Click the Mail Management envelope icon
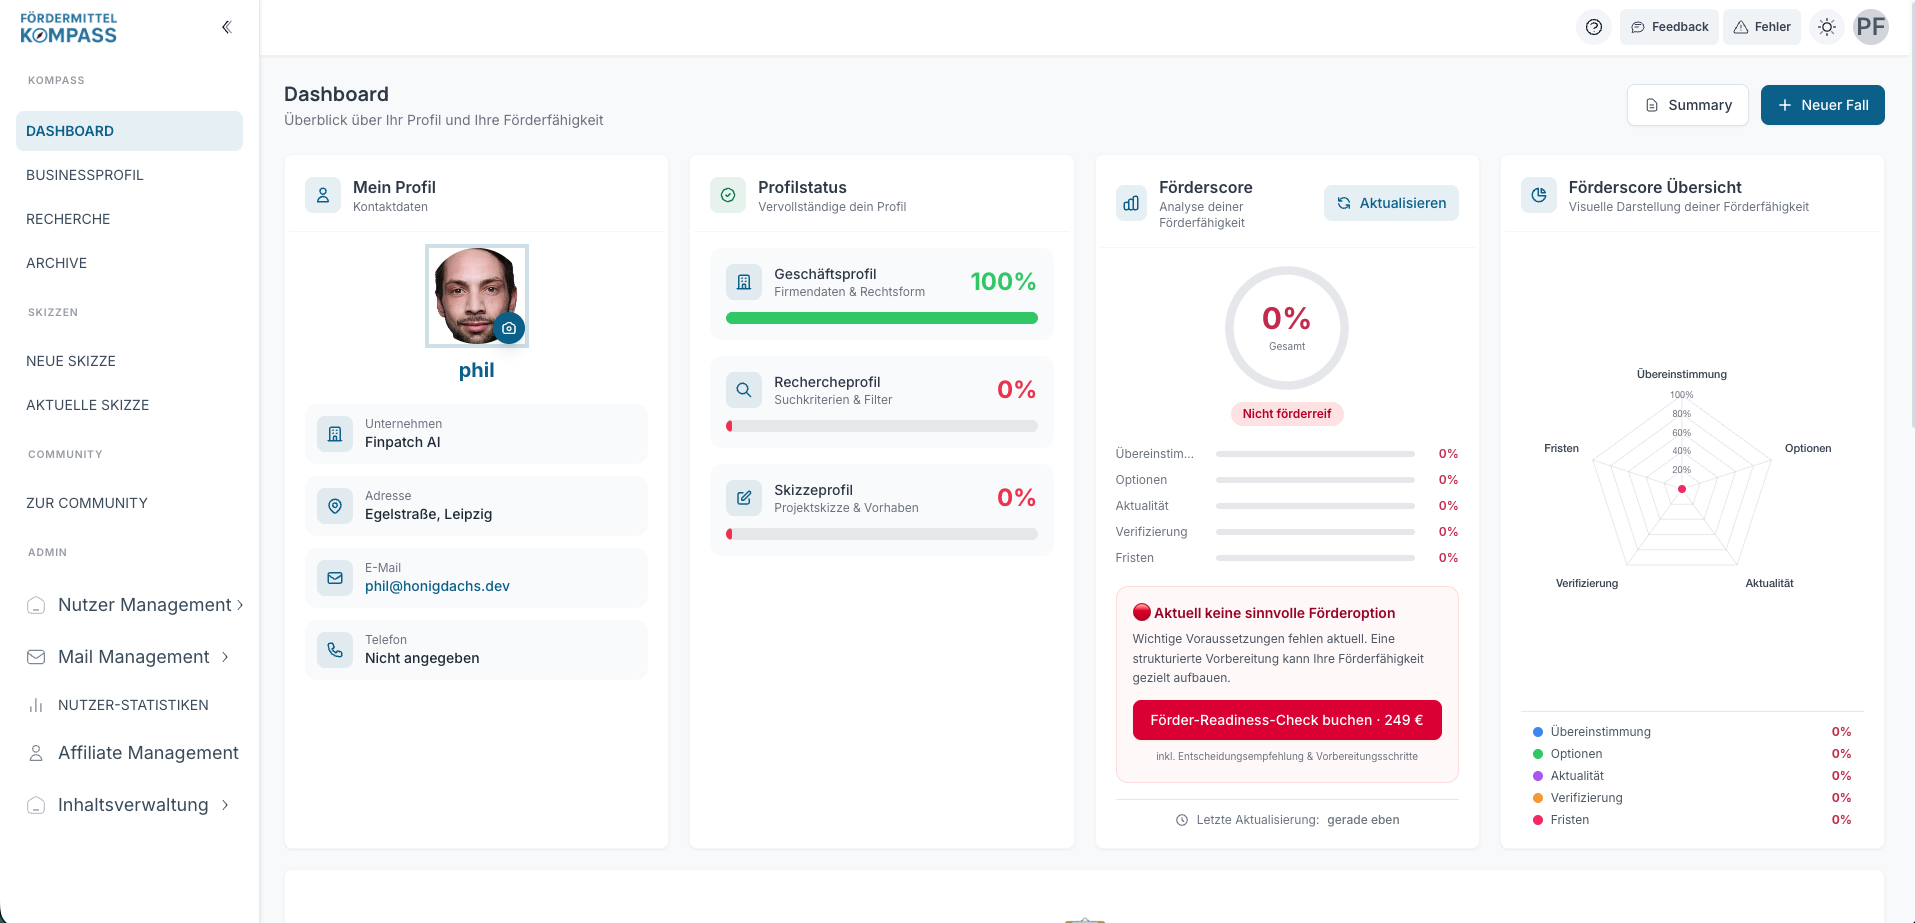 (36, 657)
